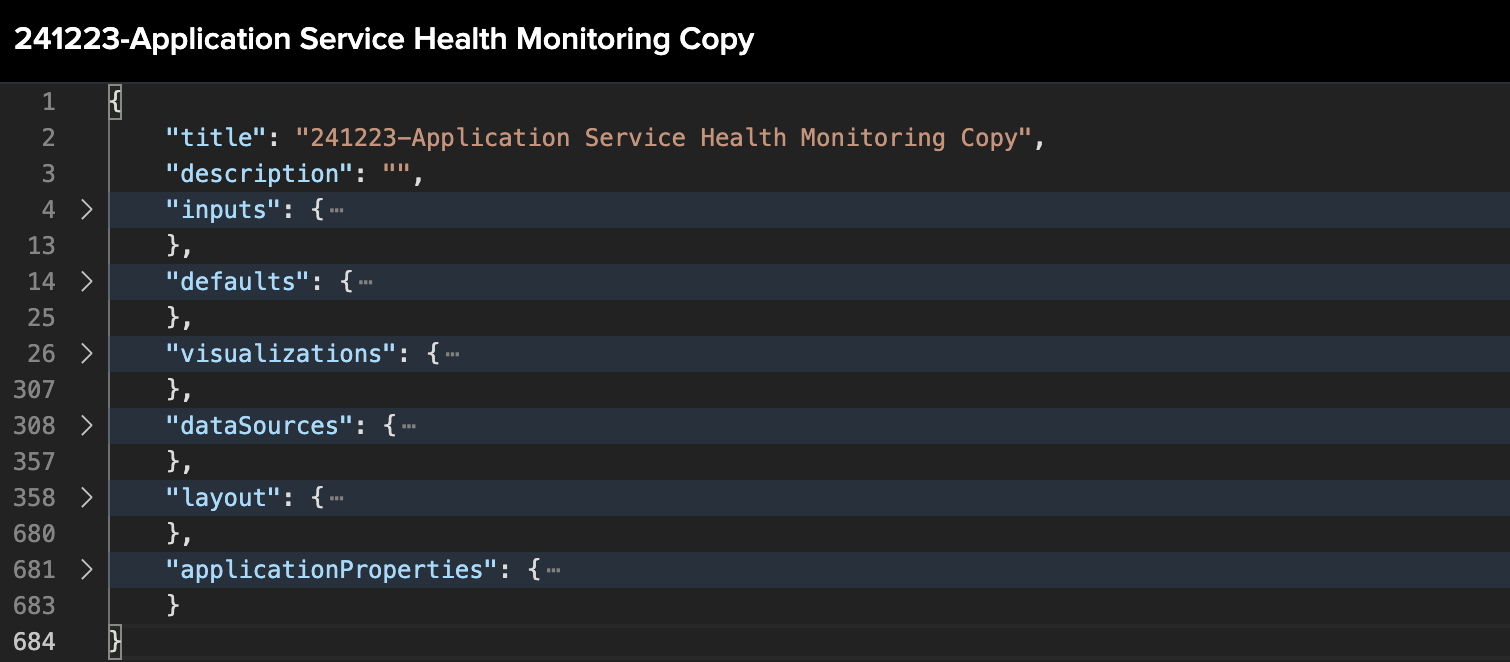Viewport: 1510px width, 662px height.
Task: Unfold the "applicationProperties" section
Action: point(86,570)
